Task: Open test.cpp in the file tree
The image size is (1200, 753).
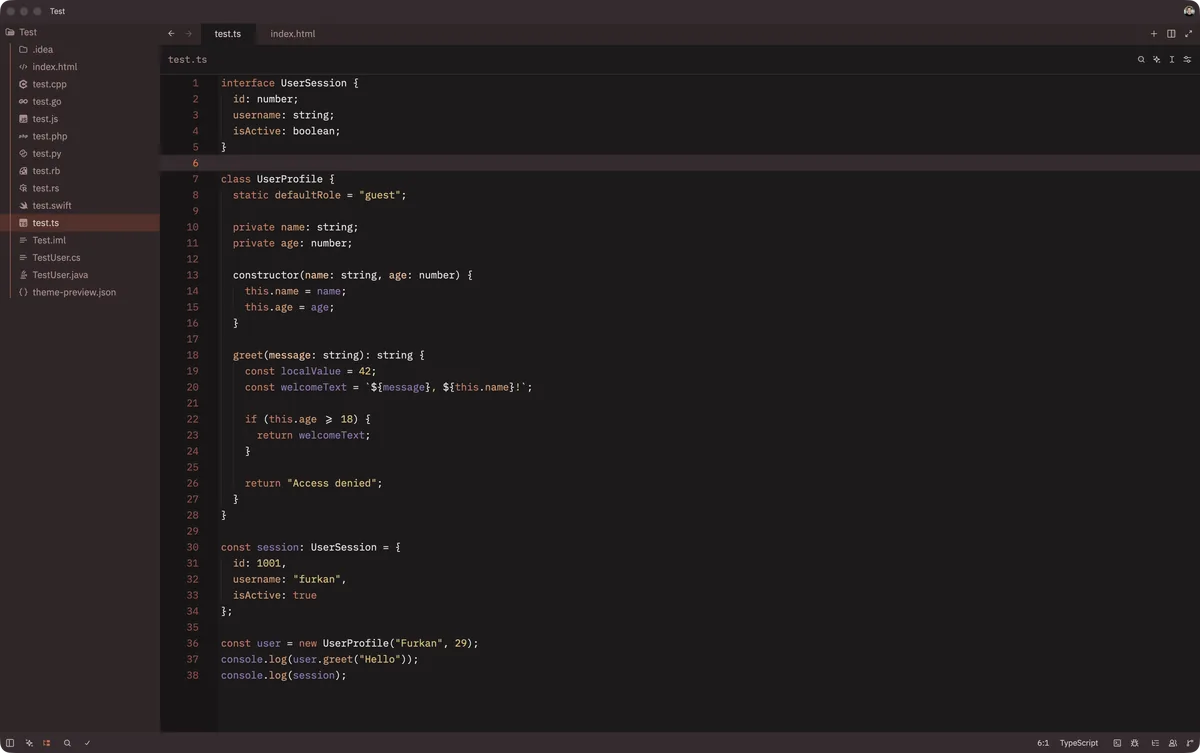Action: pos(80,84)
